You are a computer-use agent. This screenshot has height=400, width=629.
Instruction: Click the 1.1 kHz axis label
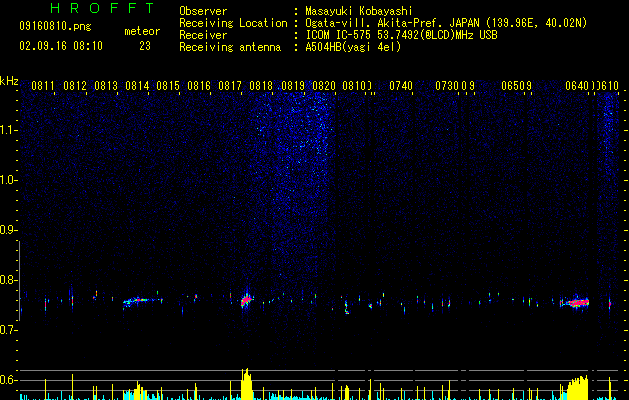pos(9,130)
